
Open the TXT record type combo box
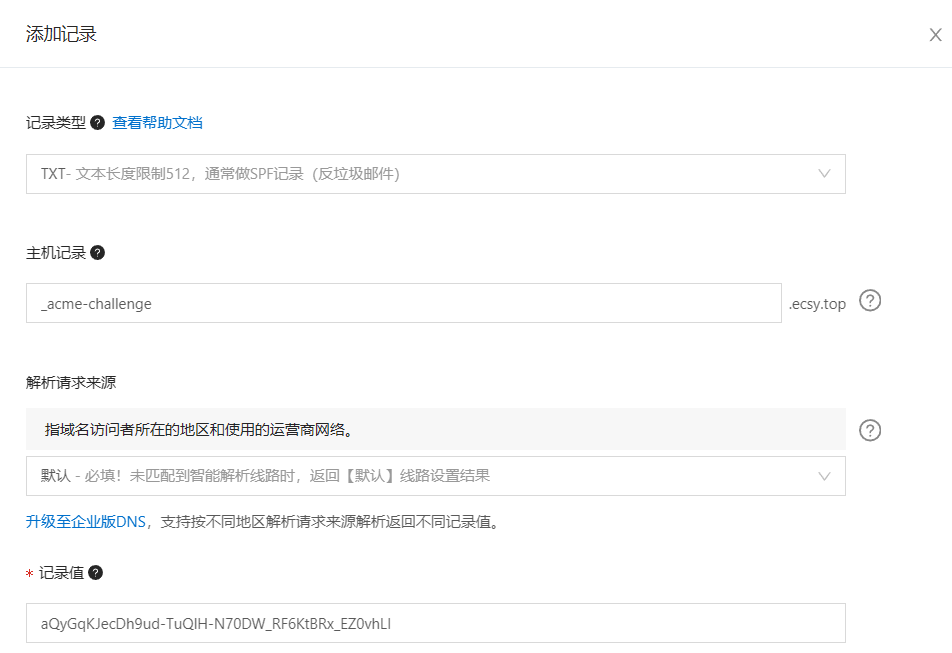tap(435, 174)
